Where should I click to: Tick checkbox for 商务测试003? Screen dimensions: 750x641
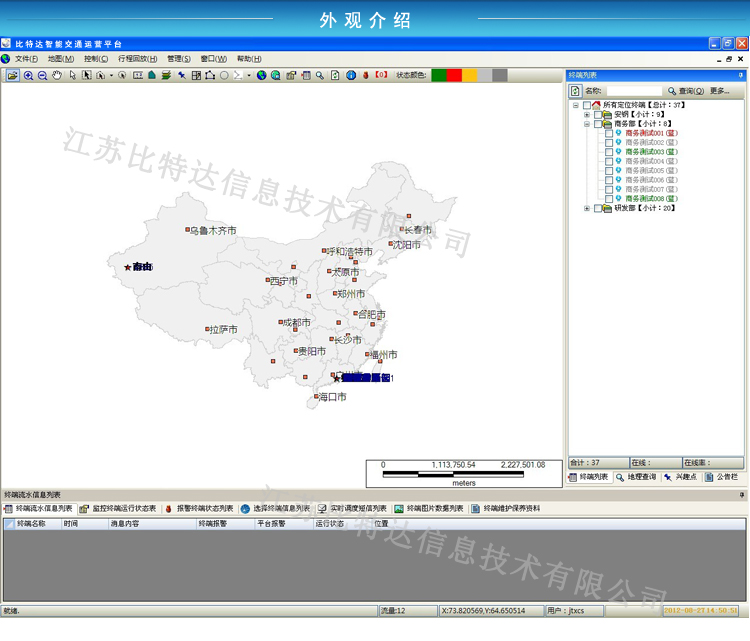(609, 152)
